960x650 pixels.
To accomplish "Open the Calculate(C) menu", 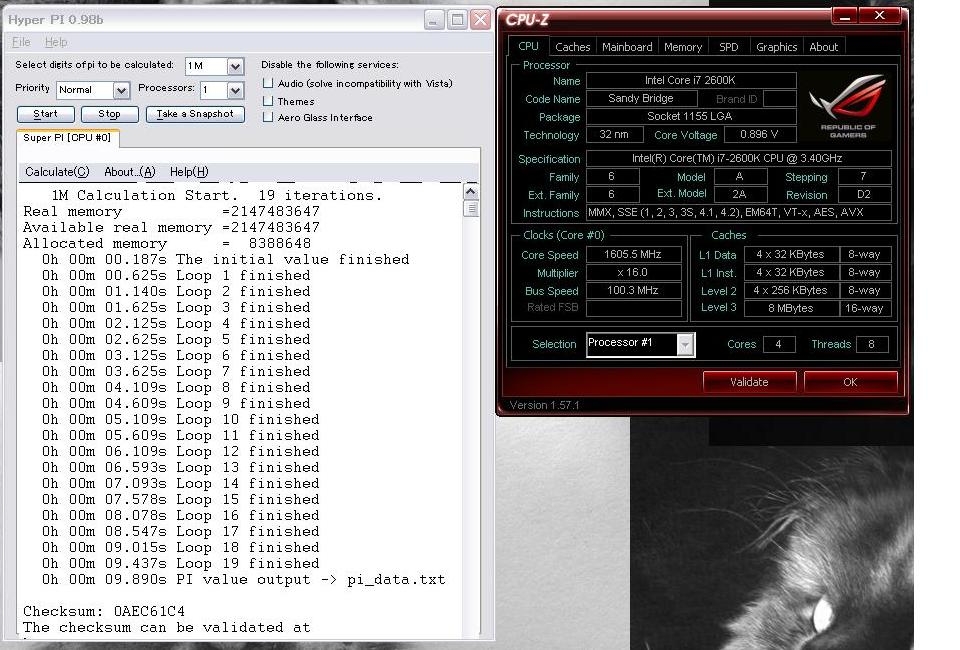I will [57, 172].
